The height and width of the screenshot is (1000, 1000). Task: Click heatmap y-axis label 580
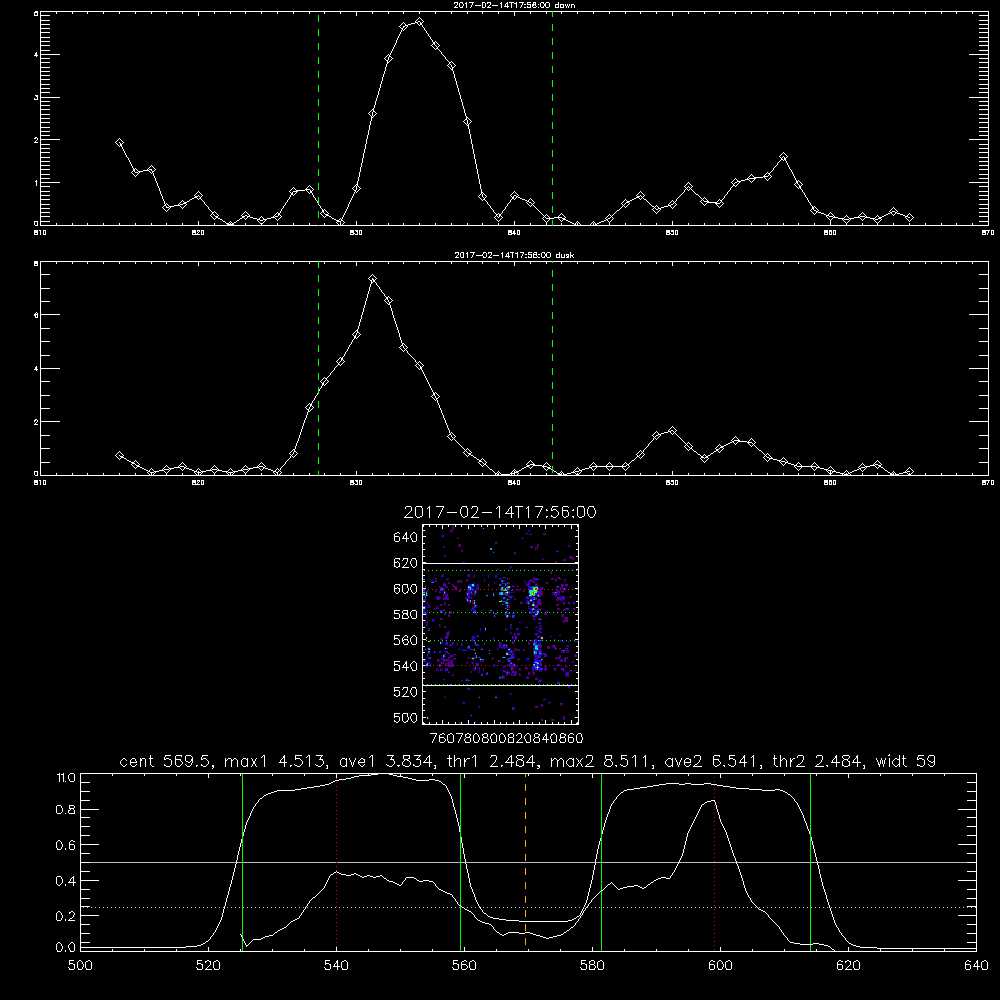click(x=406, y=614)
